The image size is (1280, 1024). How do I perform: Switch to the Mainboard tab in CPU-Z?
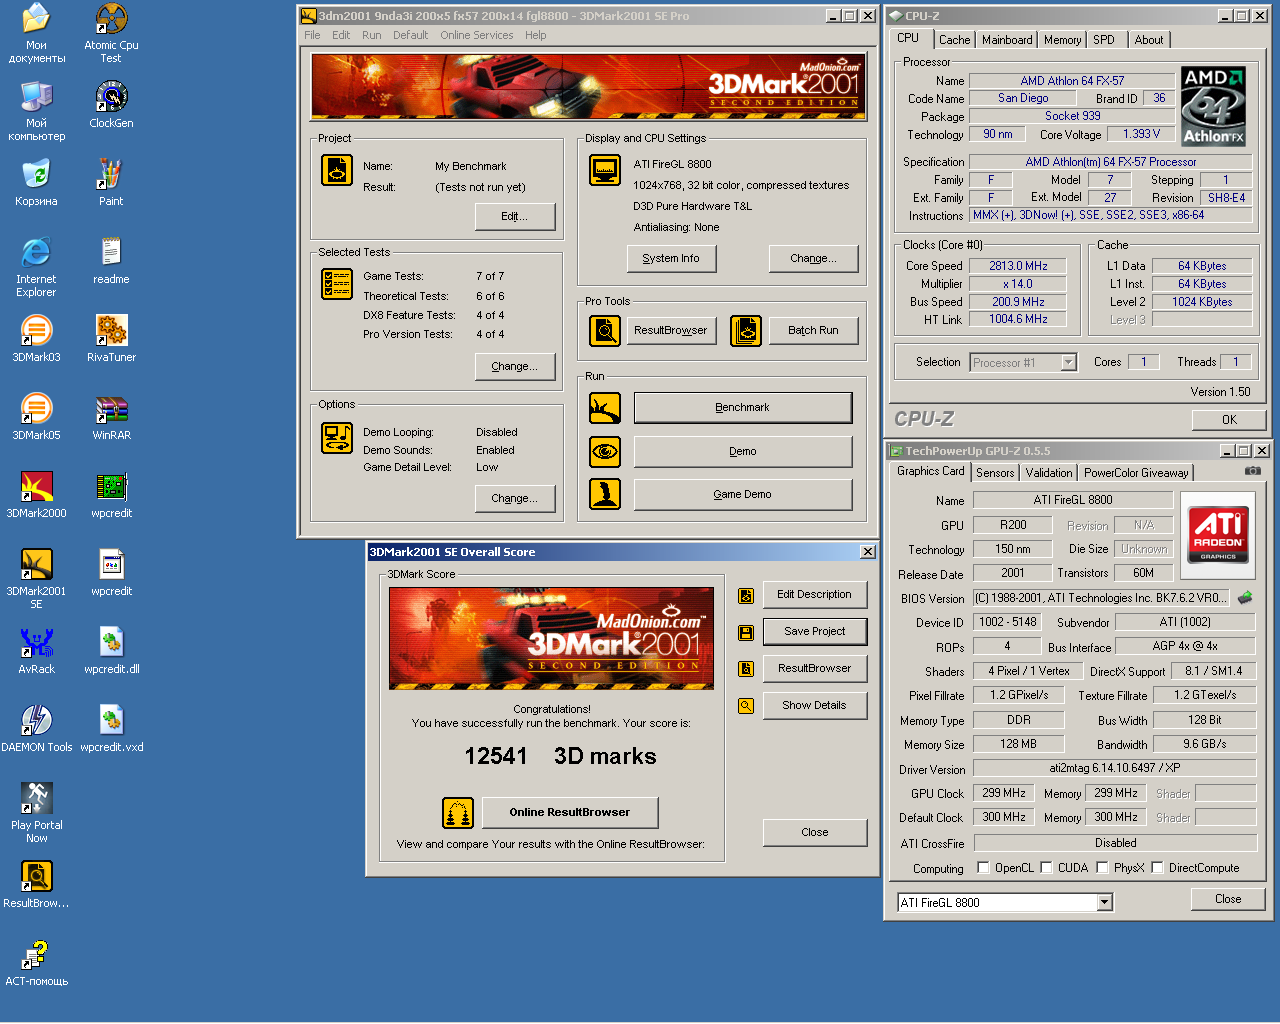[1006, 40]
